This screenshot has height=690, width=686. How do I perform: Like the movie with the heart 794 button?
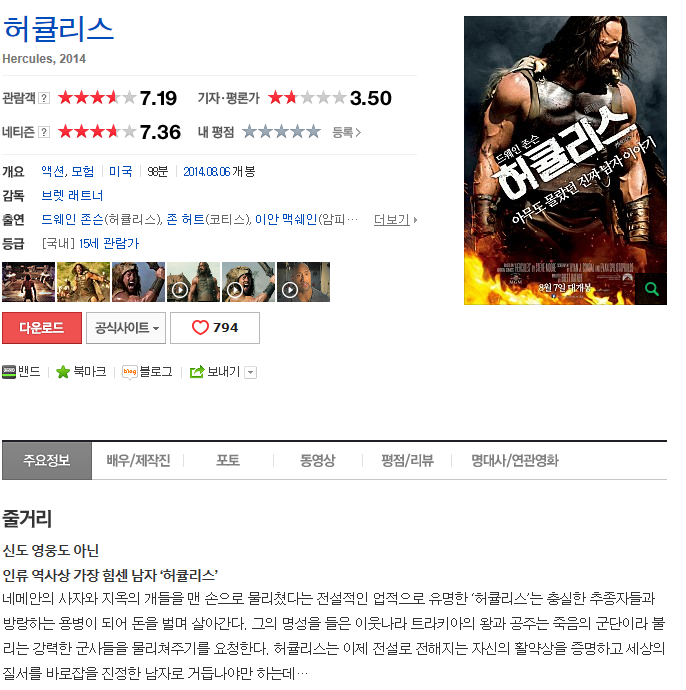[x=215, y=328]
